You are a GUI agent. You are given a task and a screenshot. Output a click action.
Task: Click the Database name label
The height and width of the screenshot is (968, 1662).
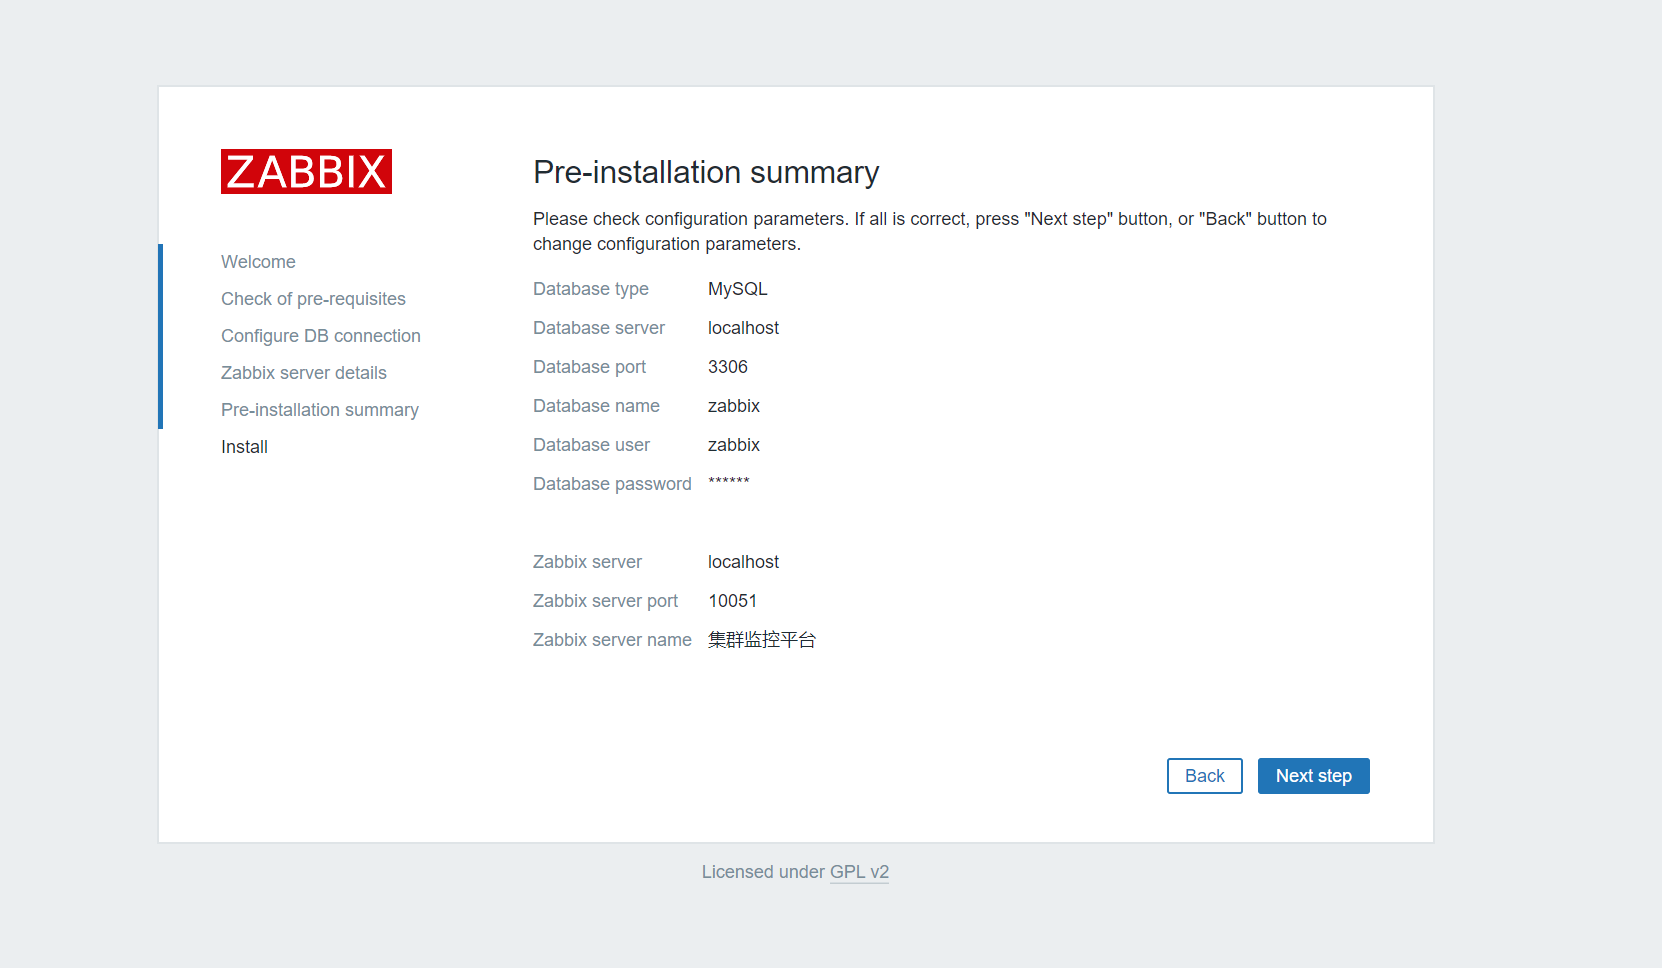596,406
